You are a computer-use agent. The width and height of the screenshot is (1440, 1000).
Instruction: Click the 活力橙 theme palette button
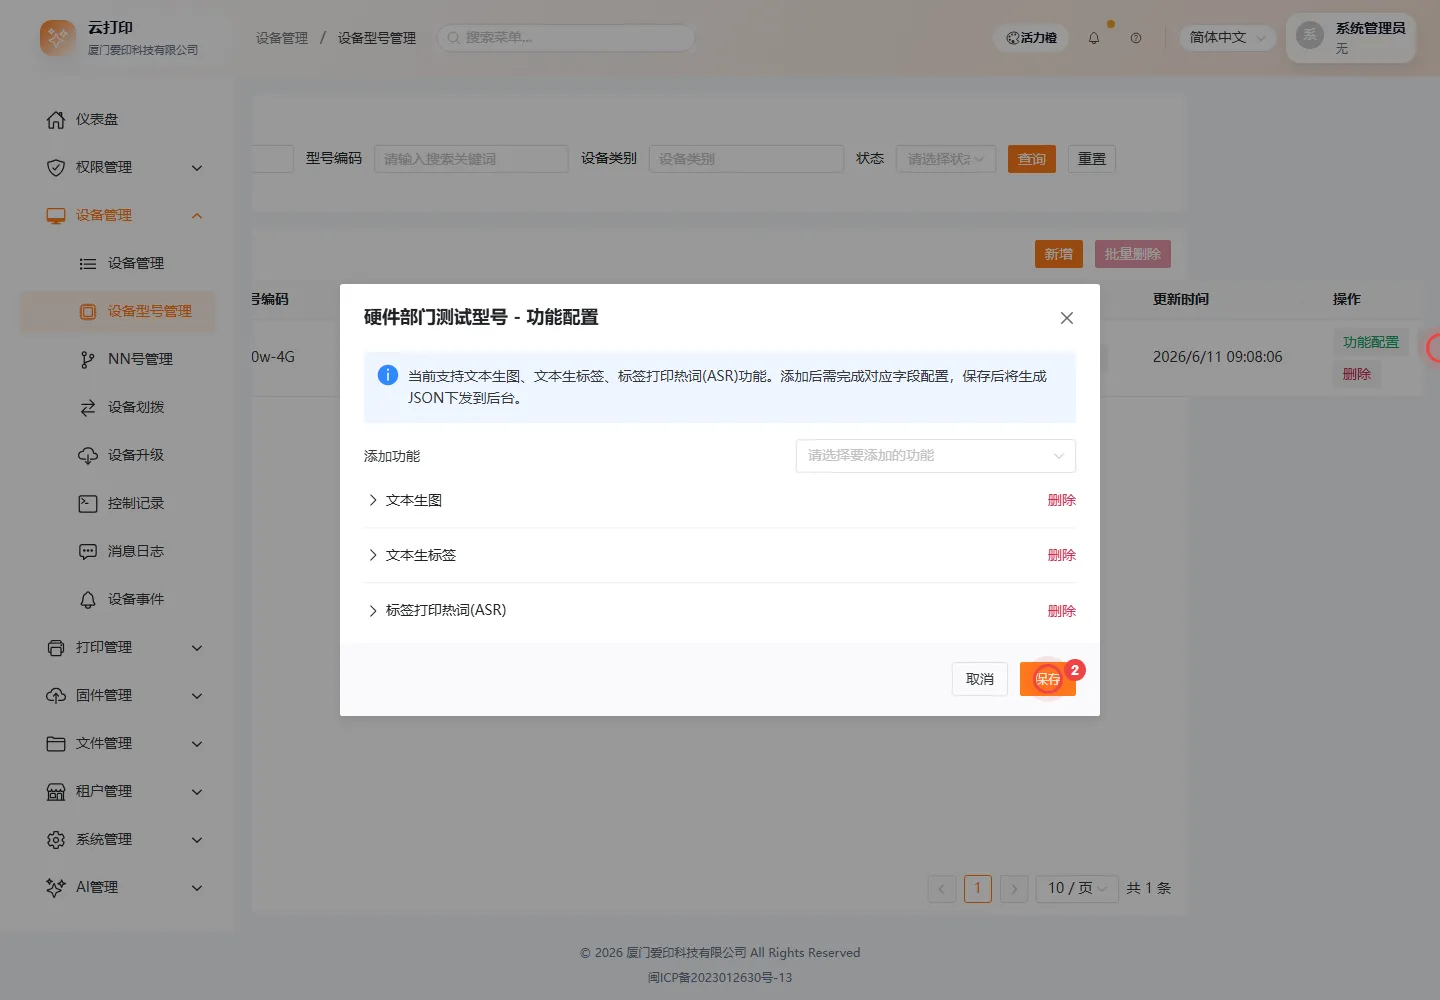pos(1031,38)
